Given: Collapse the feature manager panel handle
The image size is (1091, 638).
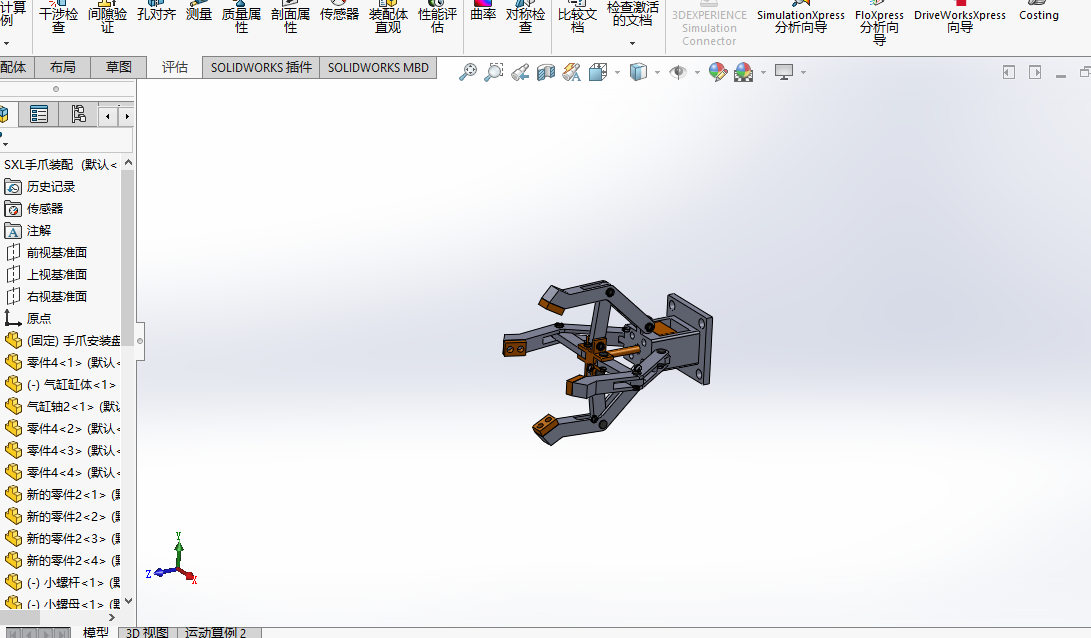Looking at the screenshot, I should (x=140, y=341).
